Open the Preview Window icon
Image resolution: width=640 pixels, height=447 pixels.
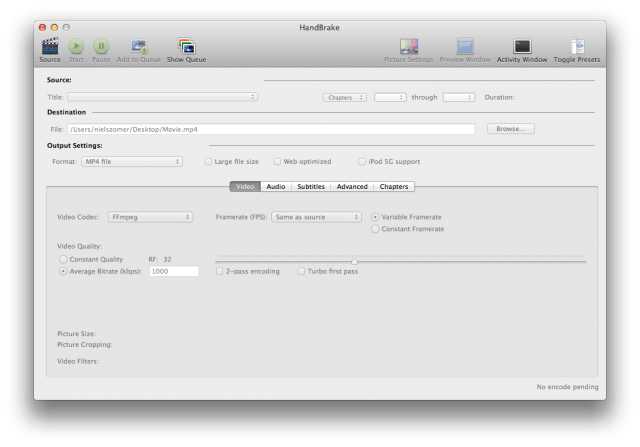tap(465, 46)
